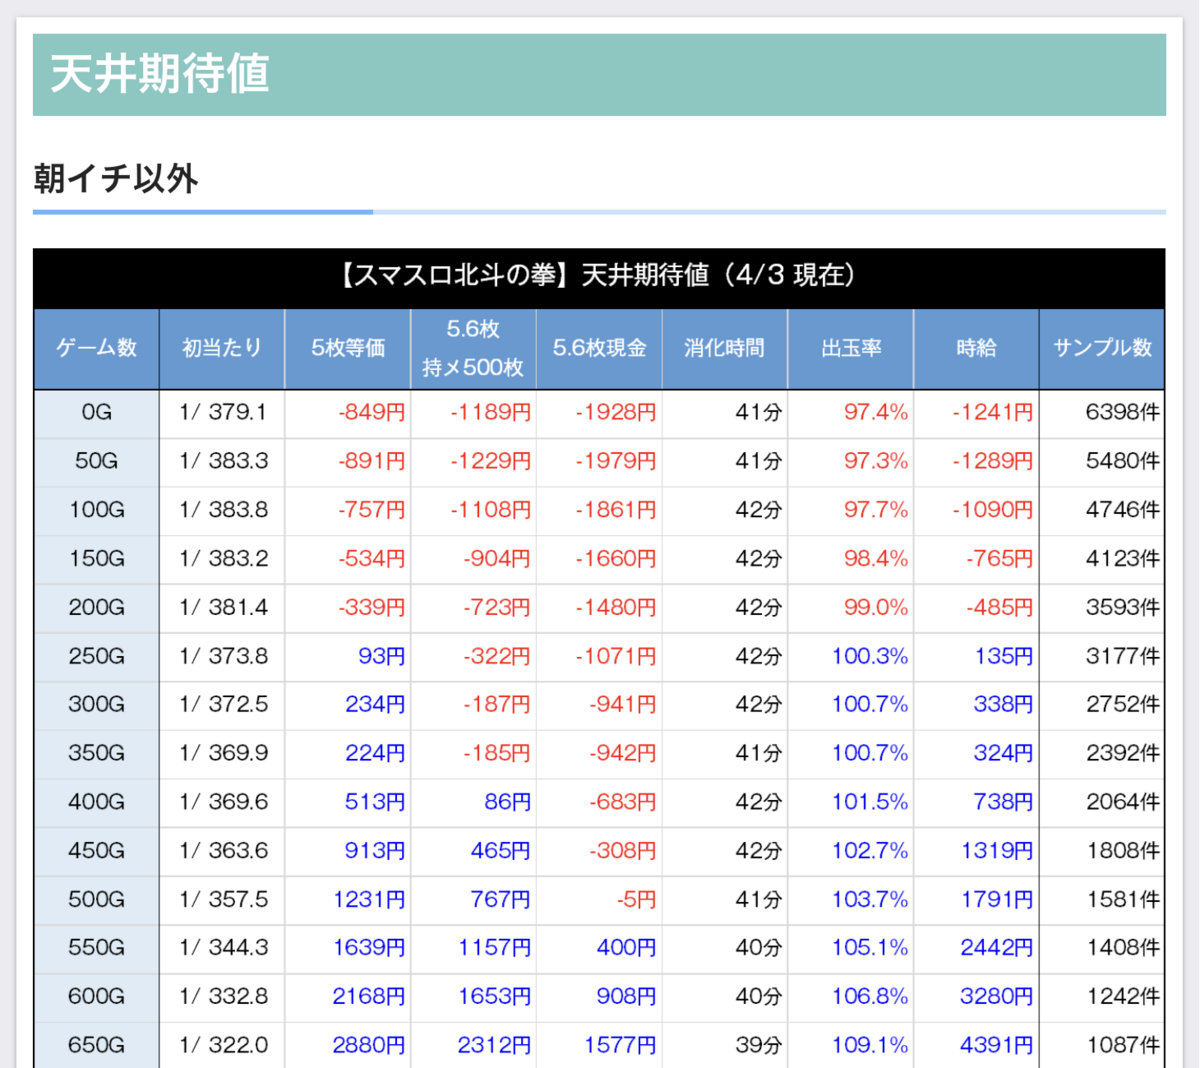This screenshot has width=1200, height=1068.
Task: Select the 250G row label
Action: tap(97, 657)
